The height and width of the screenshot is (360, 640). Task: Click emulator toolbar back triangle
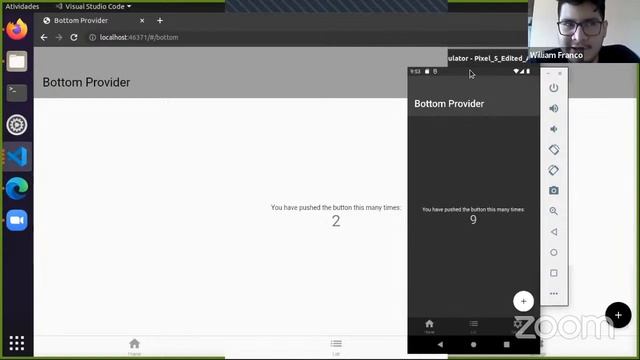coord(553,232)
